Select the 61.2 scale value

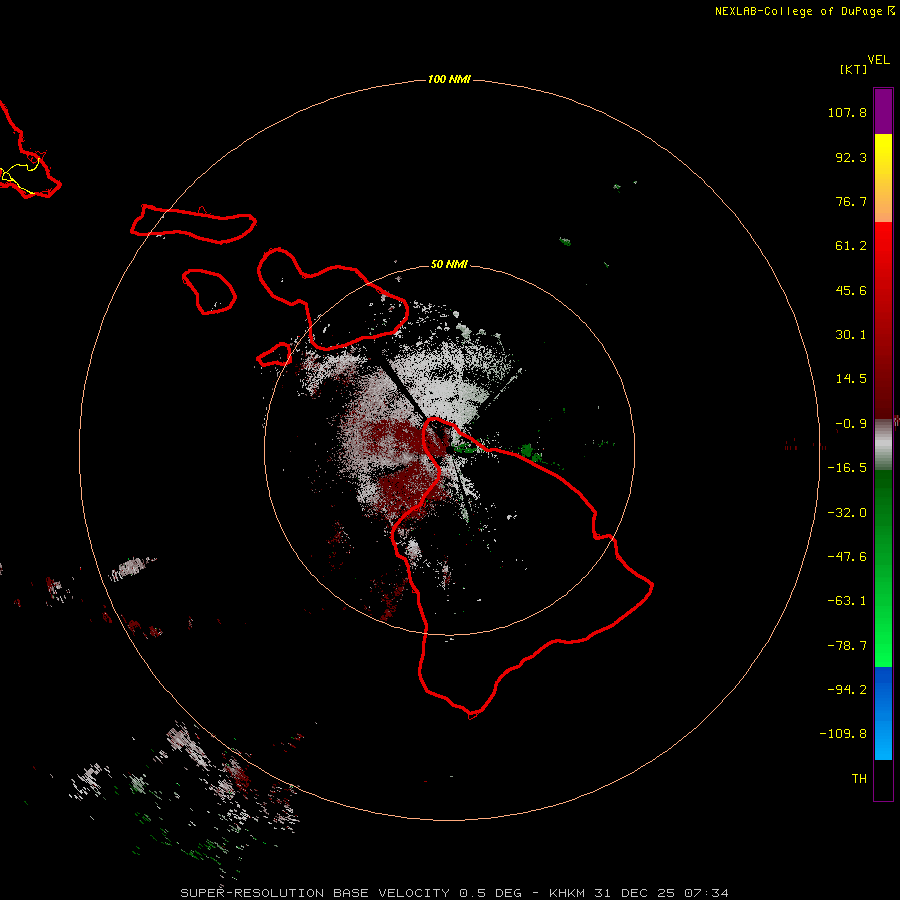coord(851,246)
